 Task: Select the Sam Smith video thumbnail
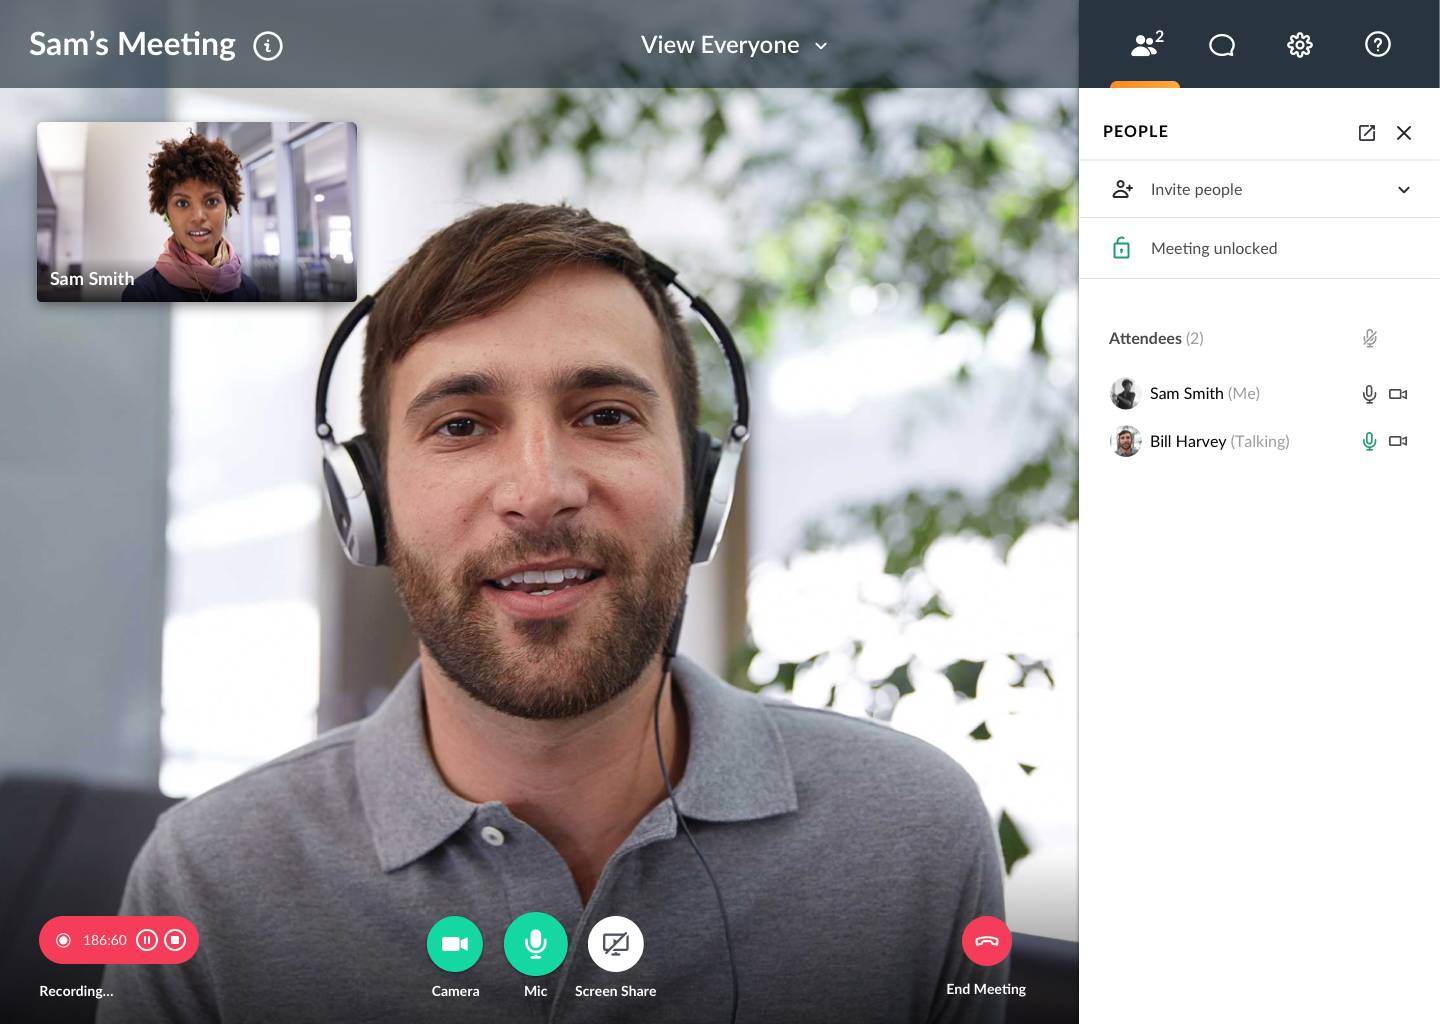197,212
